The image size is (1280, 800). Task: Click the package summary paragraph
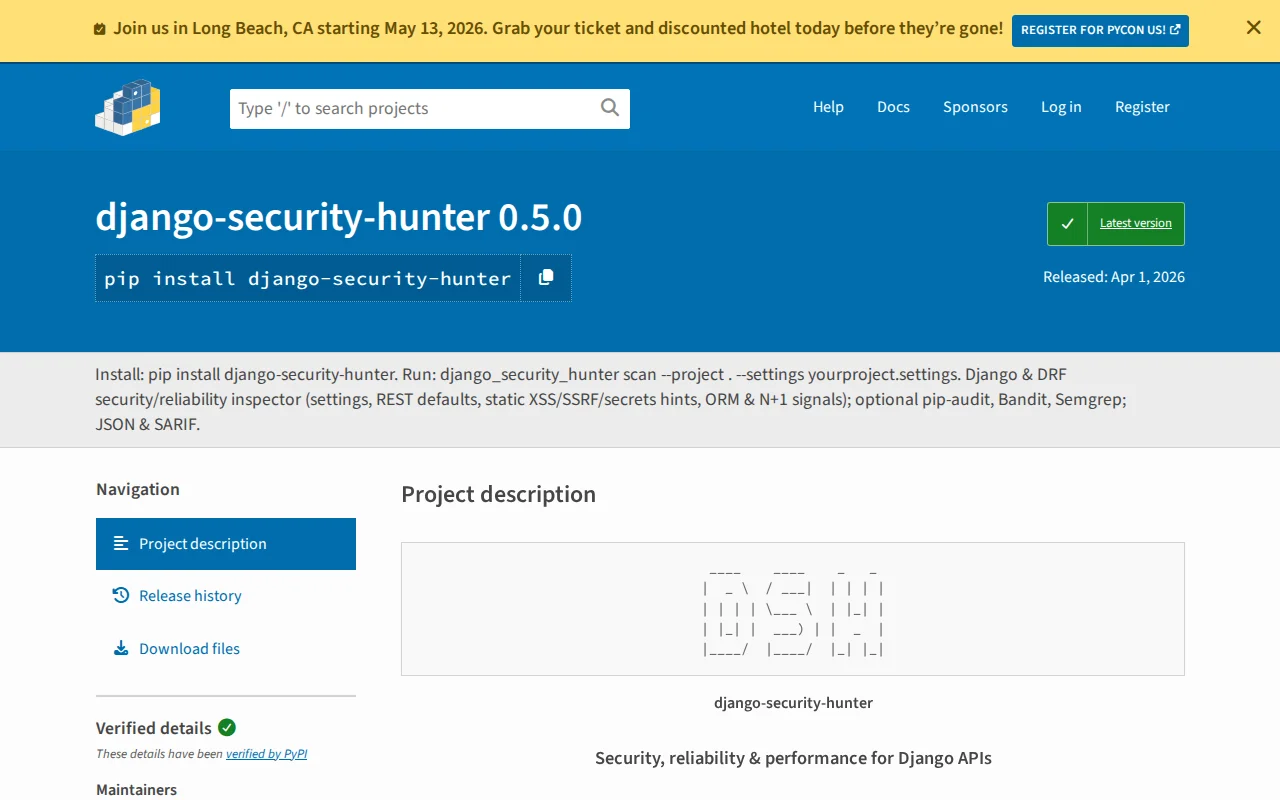click(610, 399)
